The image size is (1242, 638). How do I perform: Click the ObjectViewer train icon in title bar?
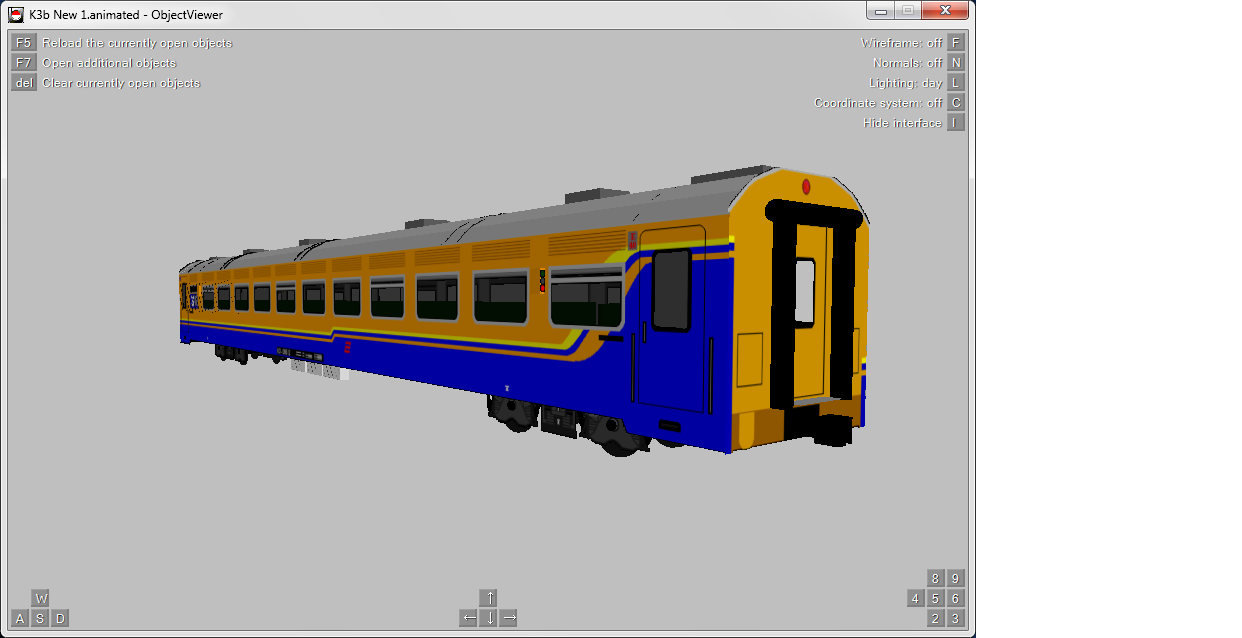pyautogui.click(x=18, y=14)
